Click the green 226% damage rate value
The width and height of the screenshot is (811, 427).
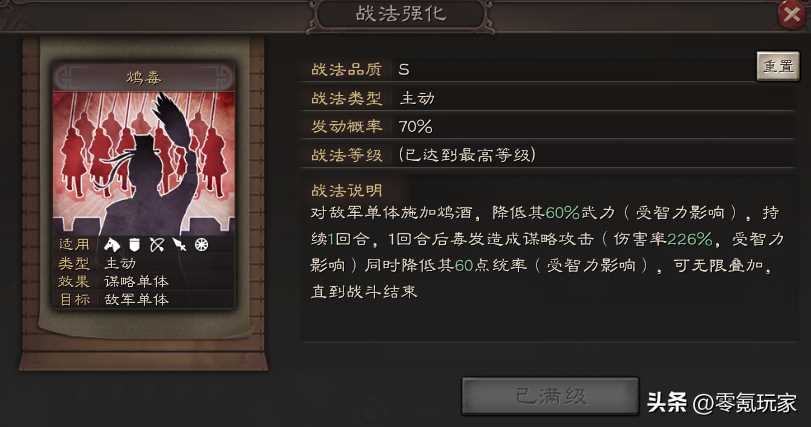point(689,239)
